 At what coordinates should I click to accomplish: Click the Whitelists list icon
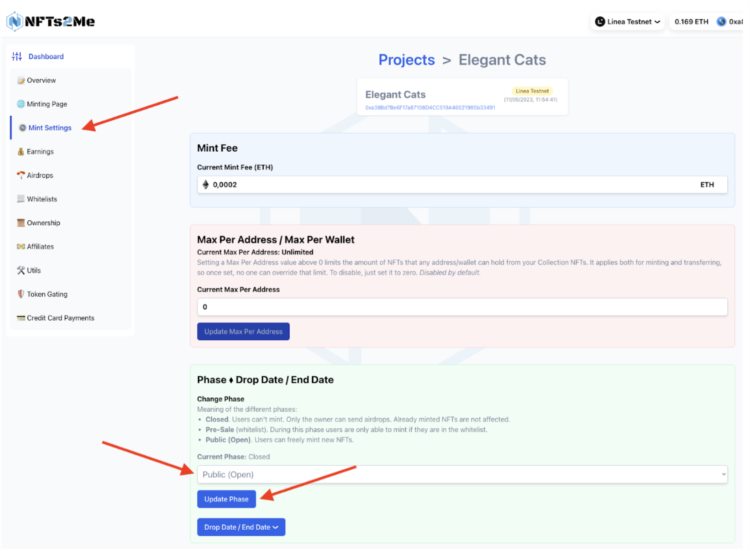pos(20,199)
